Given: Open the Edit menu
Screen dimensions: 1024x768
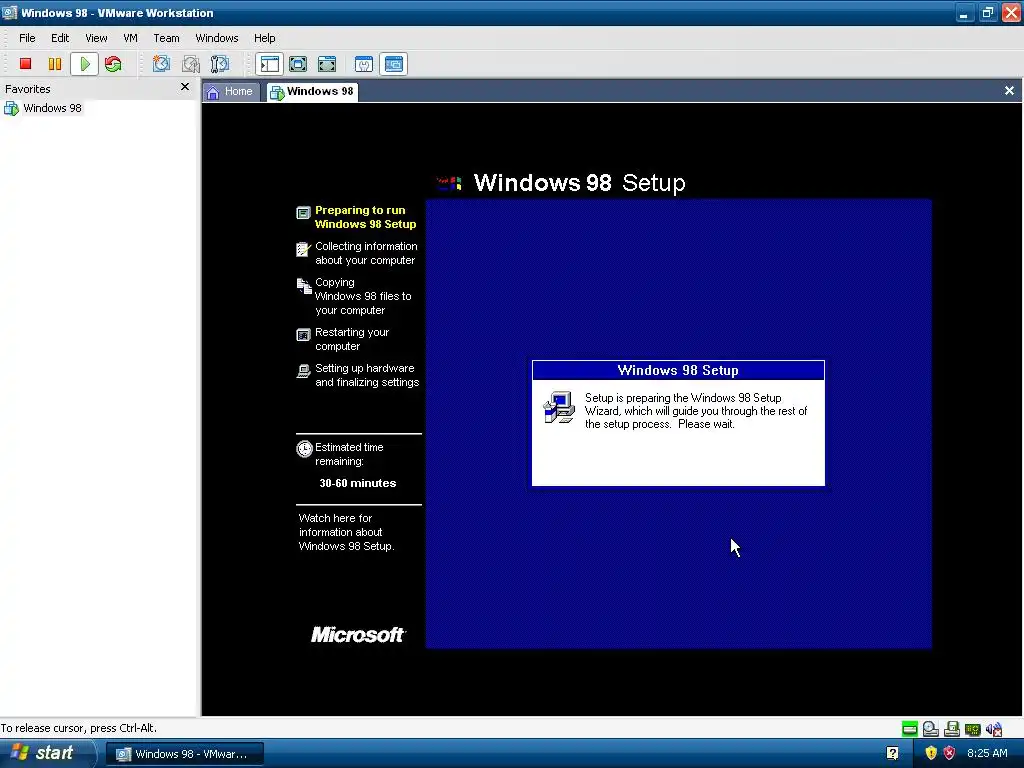Looking at the screenshot, I should (60, 38).
